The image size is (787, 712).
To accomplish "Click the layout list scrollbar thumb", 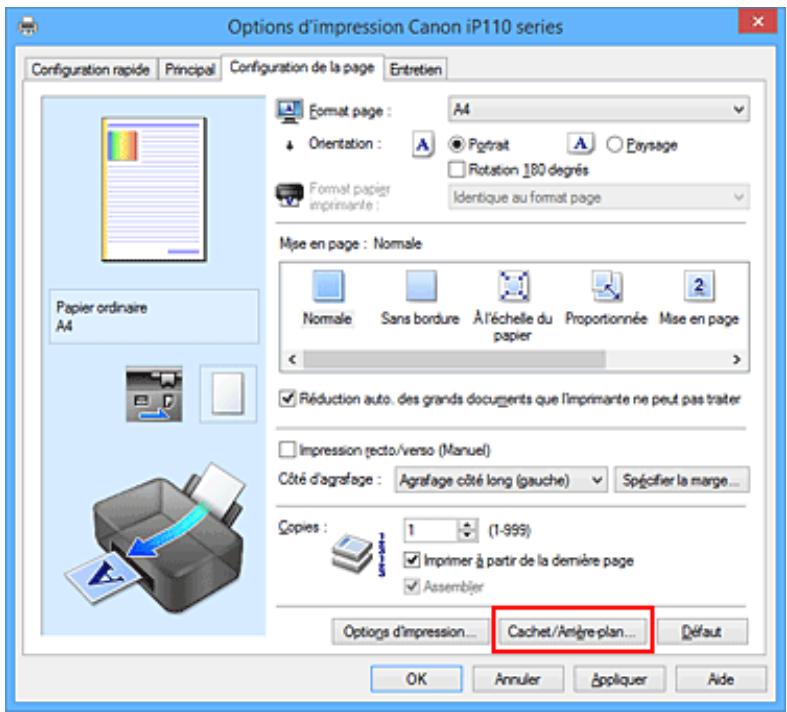I will [454, 359].
